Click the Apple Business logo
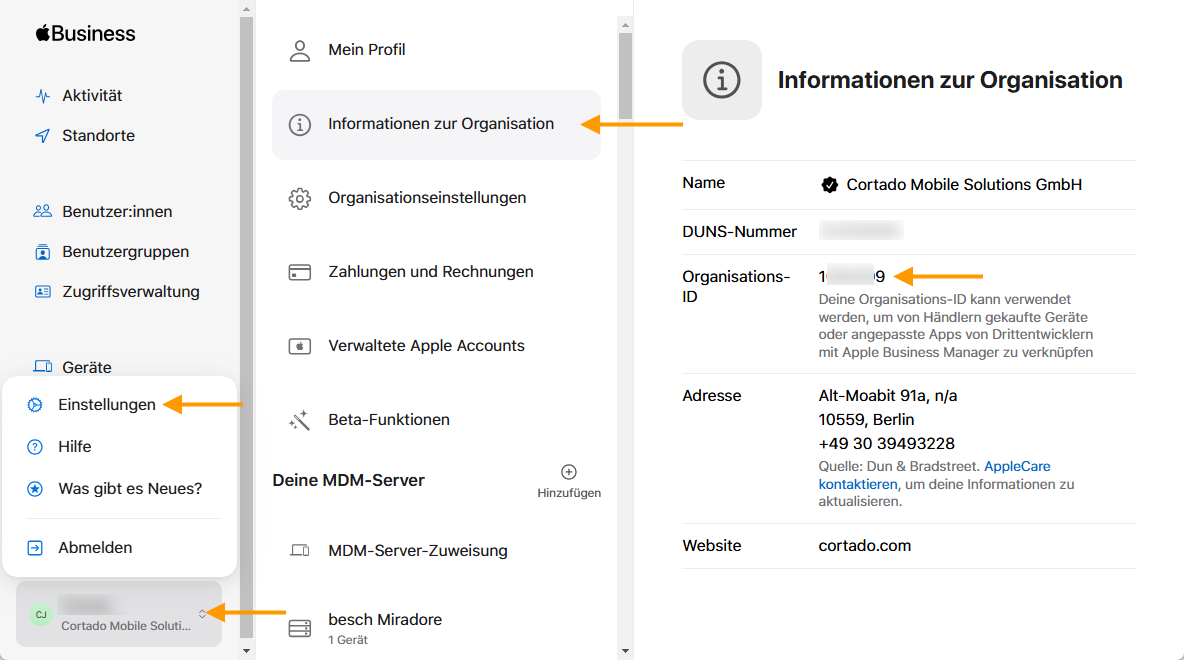The width and height of the screenshot is (1184, 660). point(85,33)
